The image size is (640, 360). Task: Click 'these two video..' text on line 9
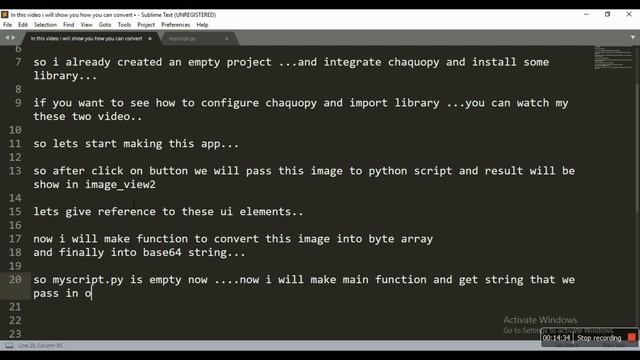[88, 116]
